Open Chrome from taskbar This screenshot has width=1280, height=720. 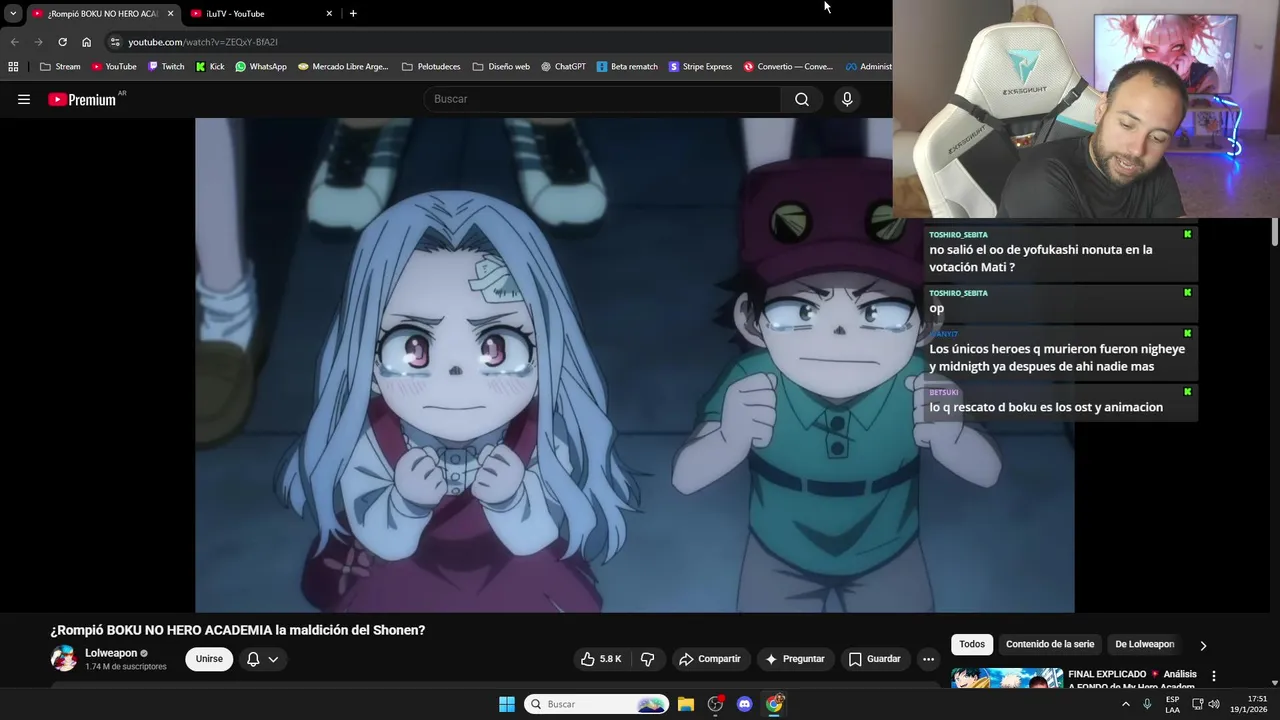[x=774, y=704]
